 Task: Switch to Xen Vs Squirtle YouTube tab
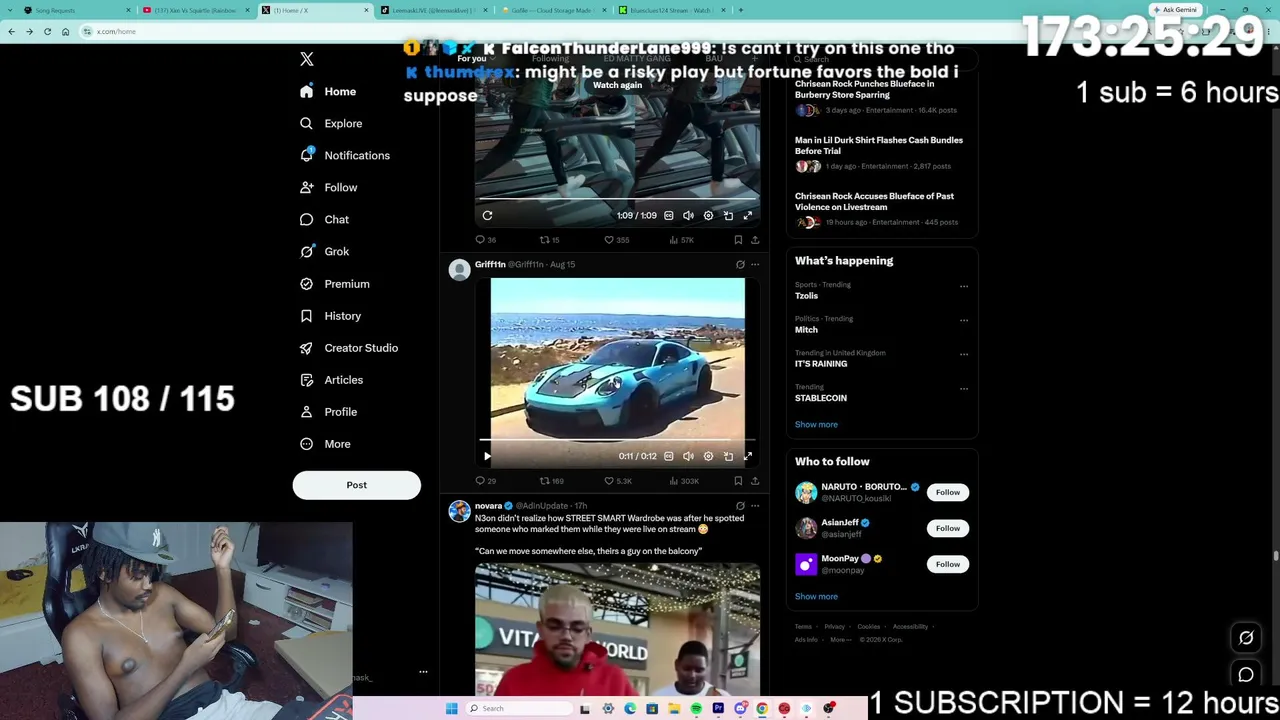click(195, 10)
